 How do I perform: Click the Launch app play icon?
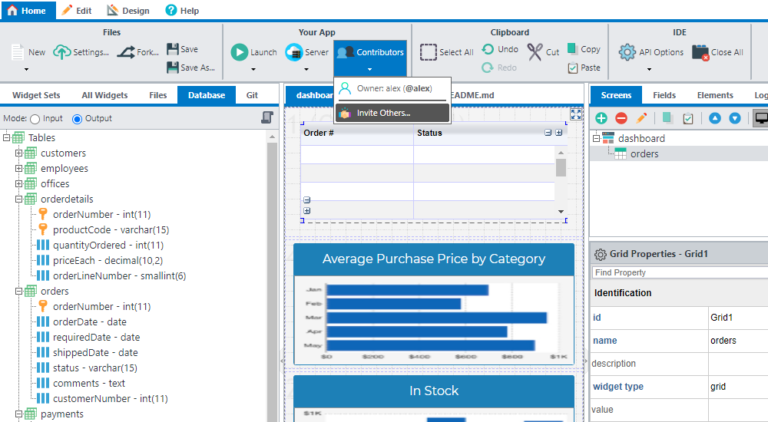click(240, 52)
